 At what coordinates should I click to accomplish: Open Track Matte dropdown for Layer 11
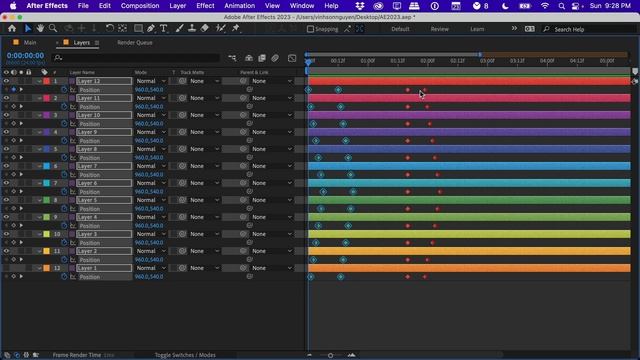coord(204,98)
